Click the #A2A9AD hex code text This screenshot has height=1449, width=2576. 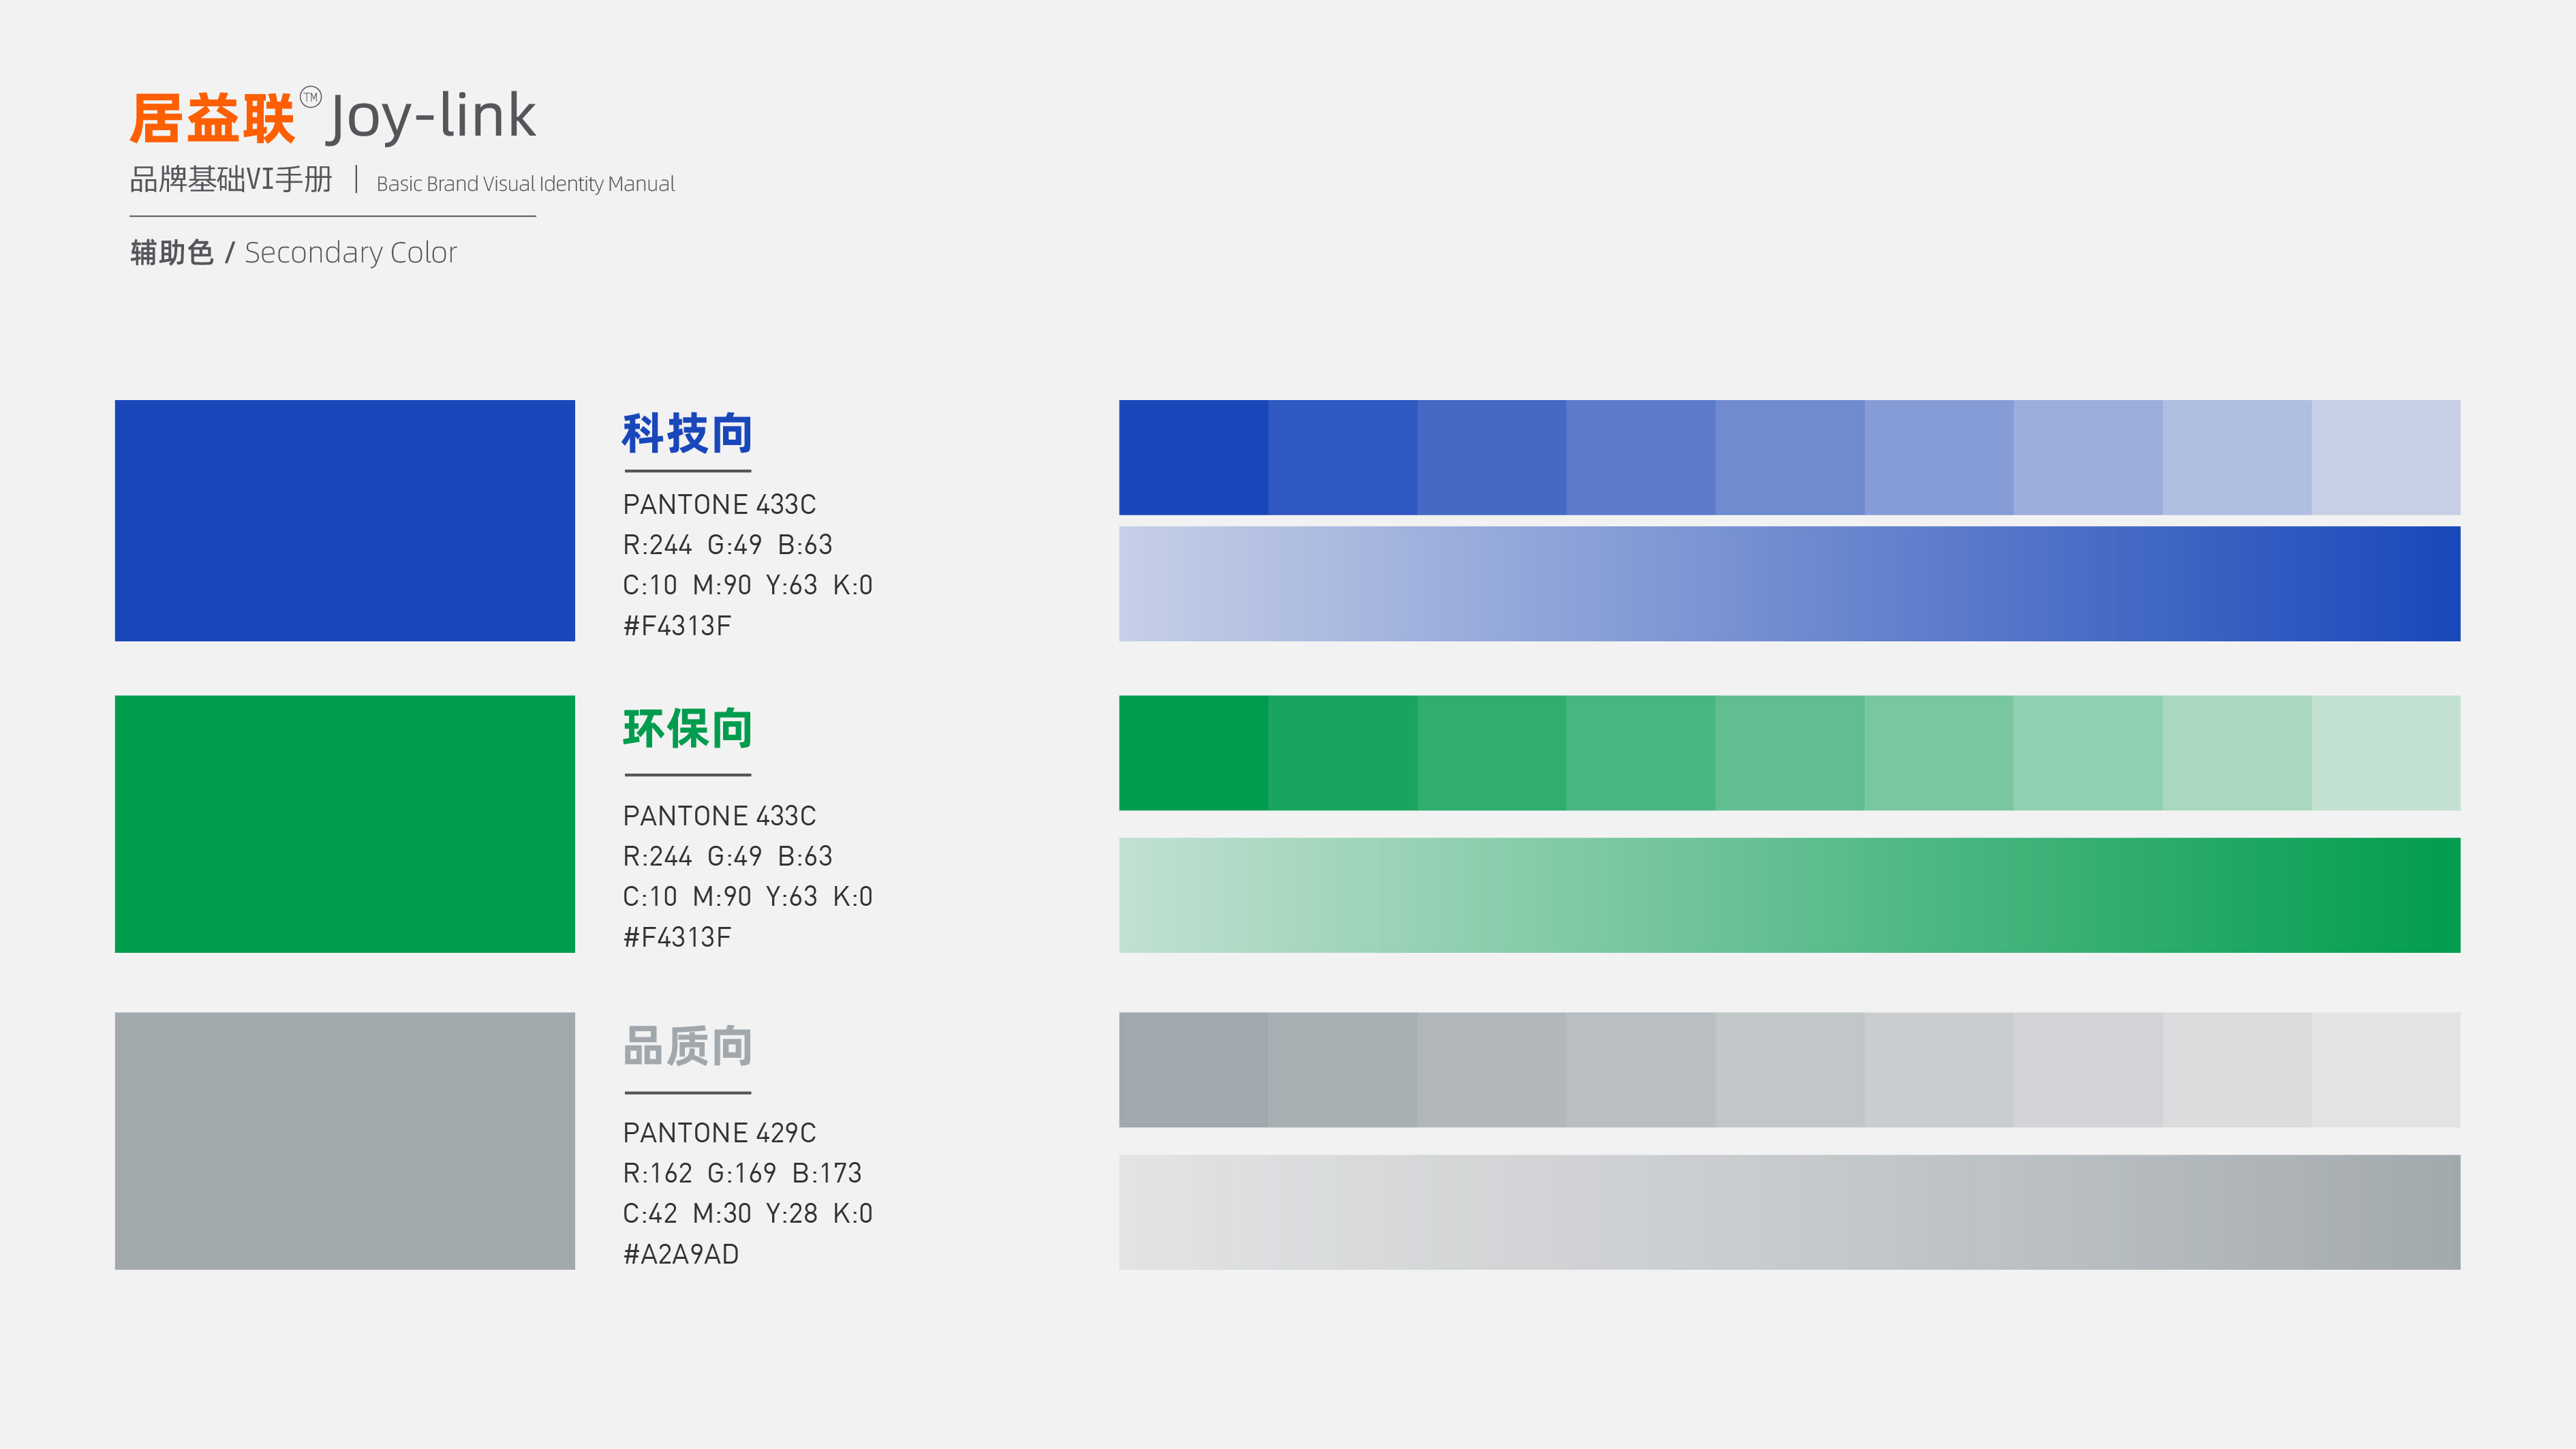681,1254
